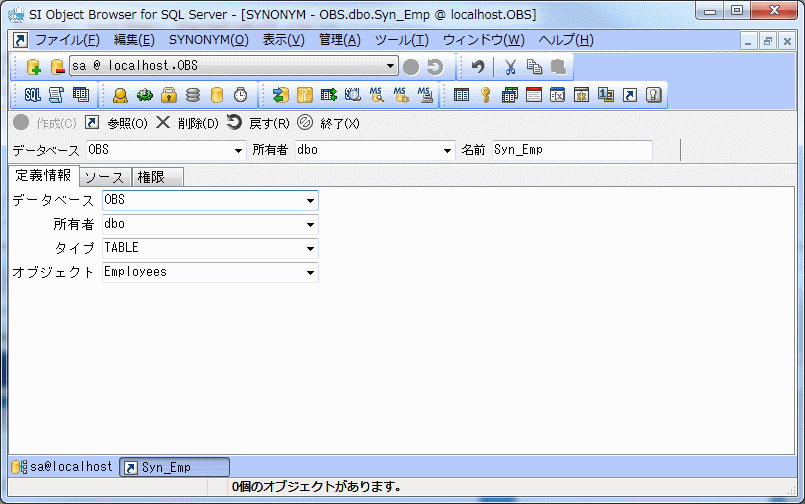Click the 名前 field containing Syn_Emp
805x504 pixels.
[570, 151]
